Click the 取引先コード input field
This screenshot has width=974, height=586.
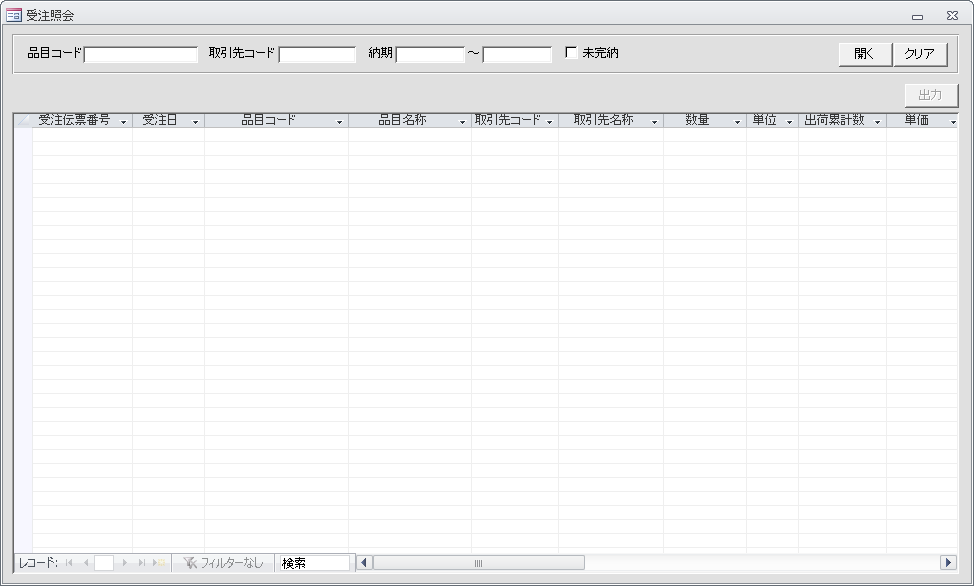click(x=317, y=54)
